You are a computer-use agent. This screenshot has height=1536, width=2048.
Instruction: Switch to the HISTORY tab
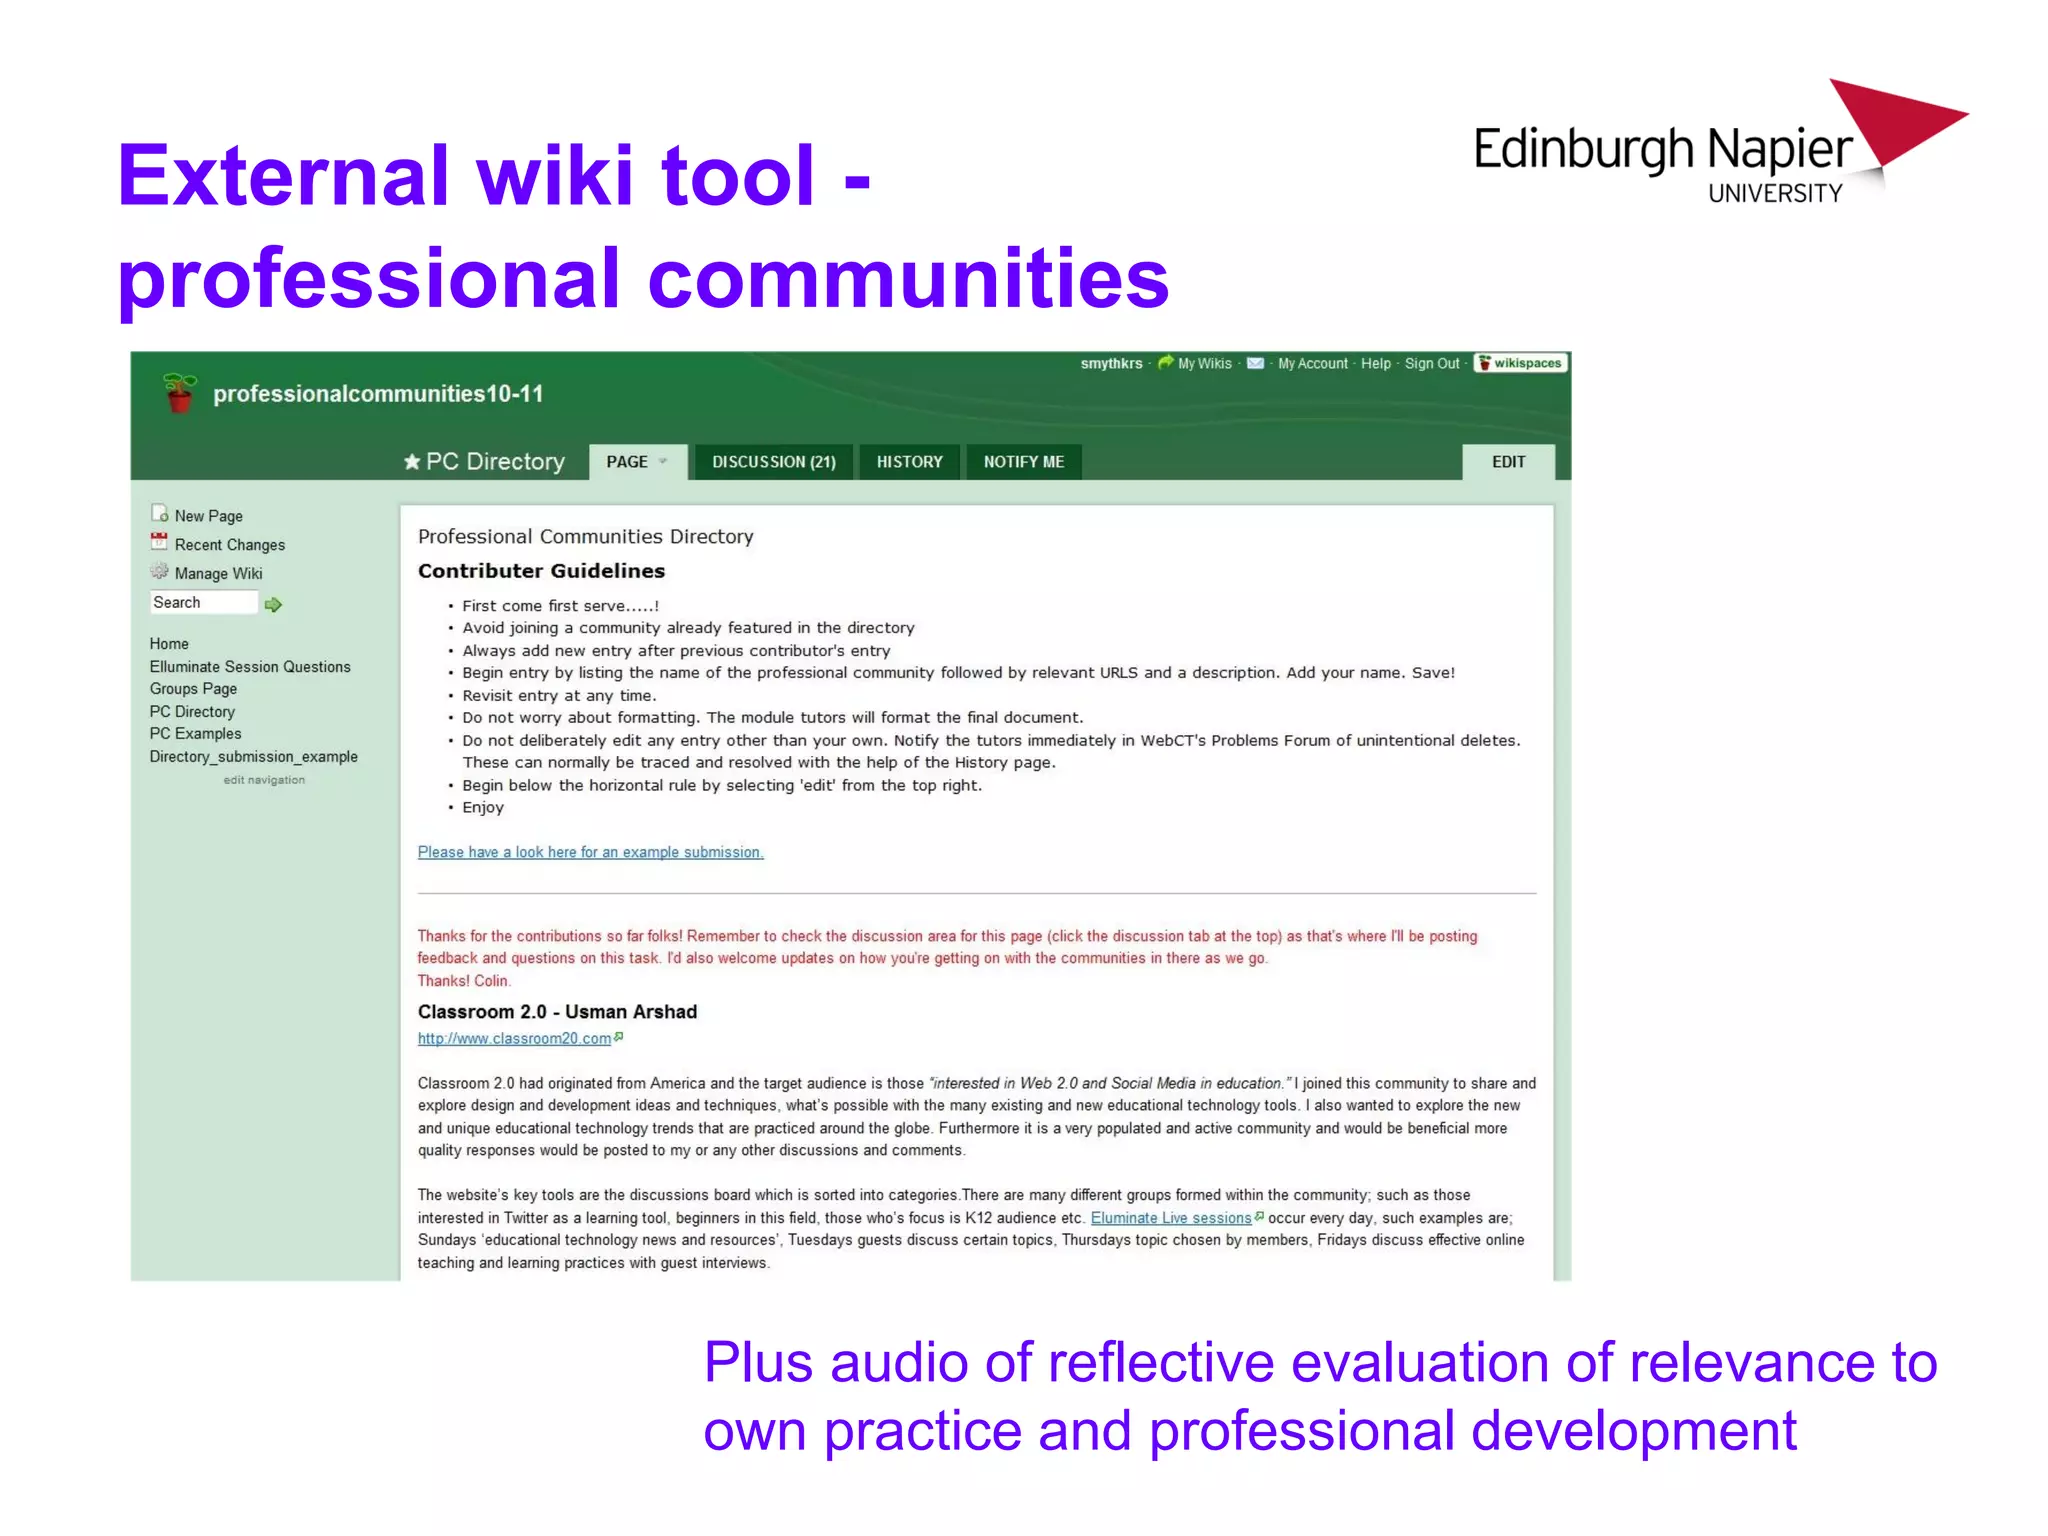tap(909, 462)
